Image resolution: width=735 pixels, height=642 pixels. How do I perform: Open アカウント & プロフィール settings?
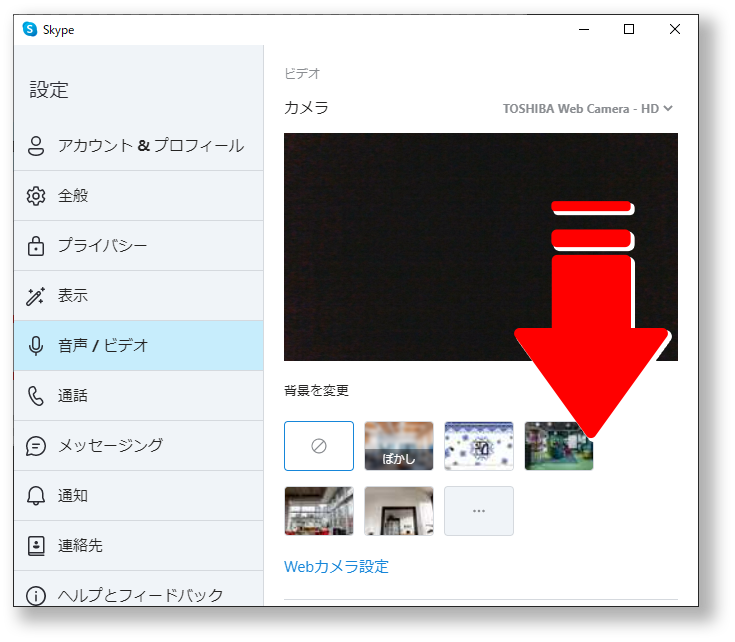click(139, 146)
